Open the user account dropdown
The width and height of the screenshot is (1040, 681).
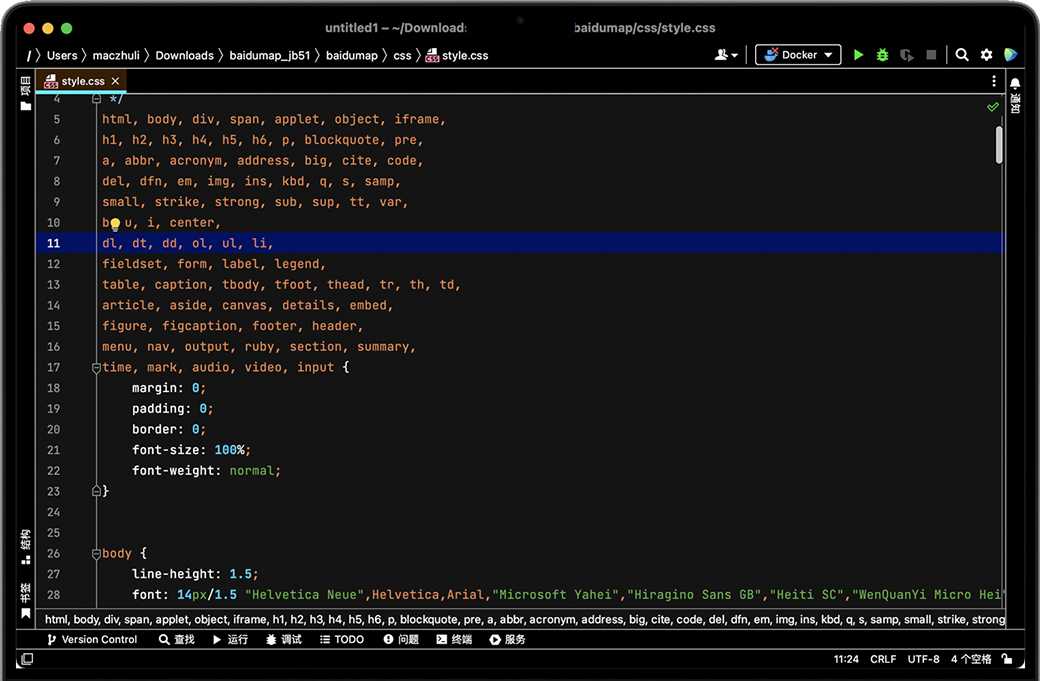coord(726,55)
